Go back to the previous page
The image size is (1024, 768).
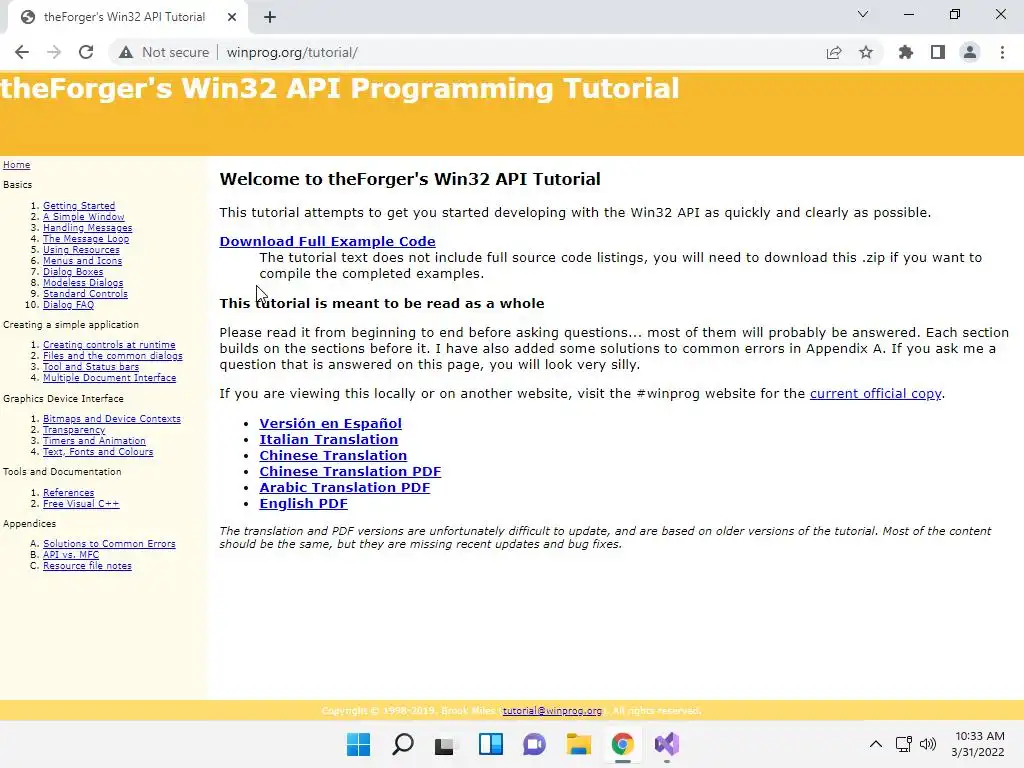click(22, 52)
